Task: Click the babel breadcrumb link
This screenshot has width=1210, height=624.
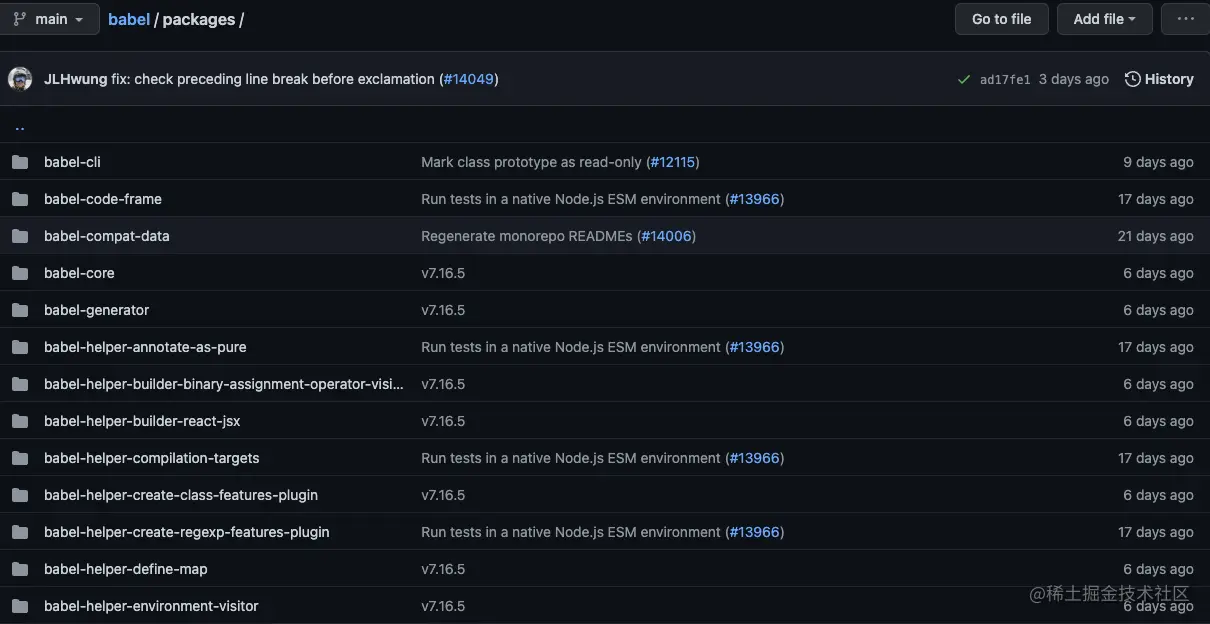Action: [x=129, y=20]
